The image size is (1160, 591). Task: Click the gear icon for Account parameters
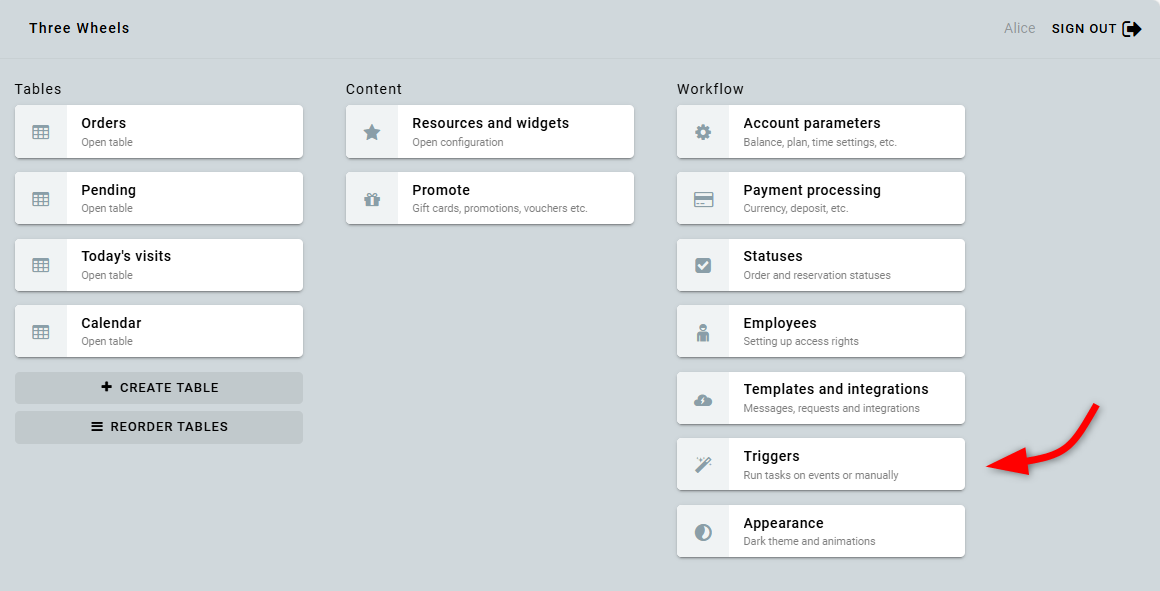[703, 132]
